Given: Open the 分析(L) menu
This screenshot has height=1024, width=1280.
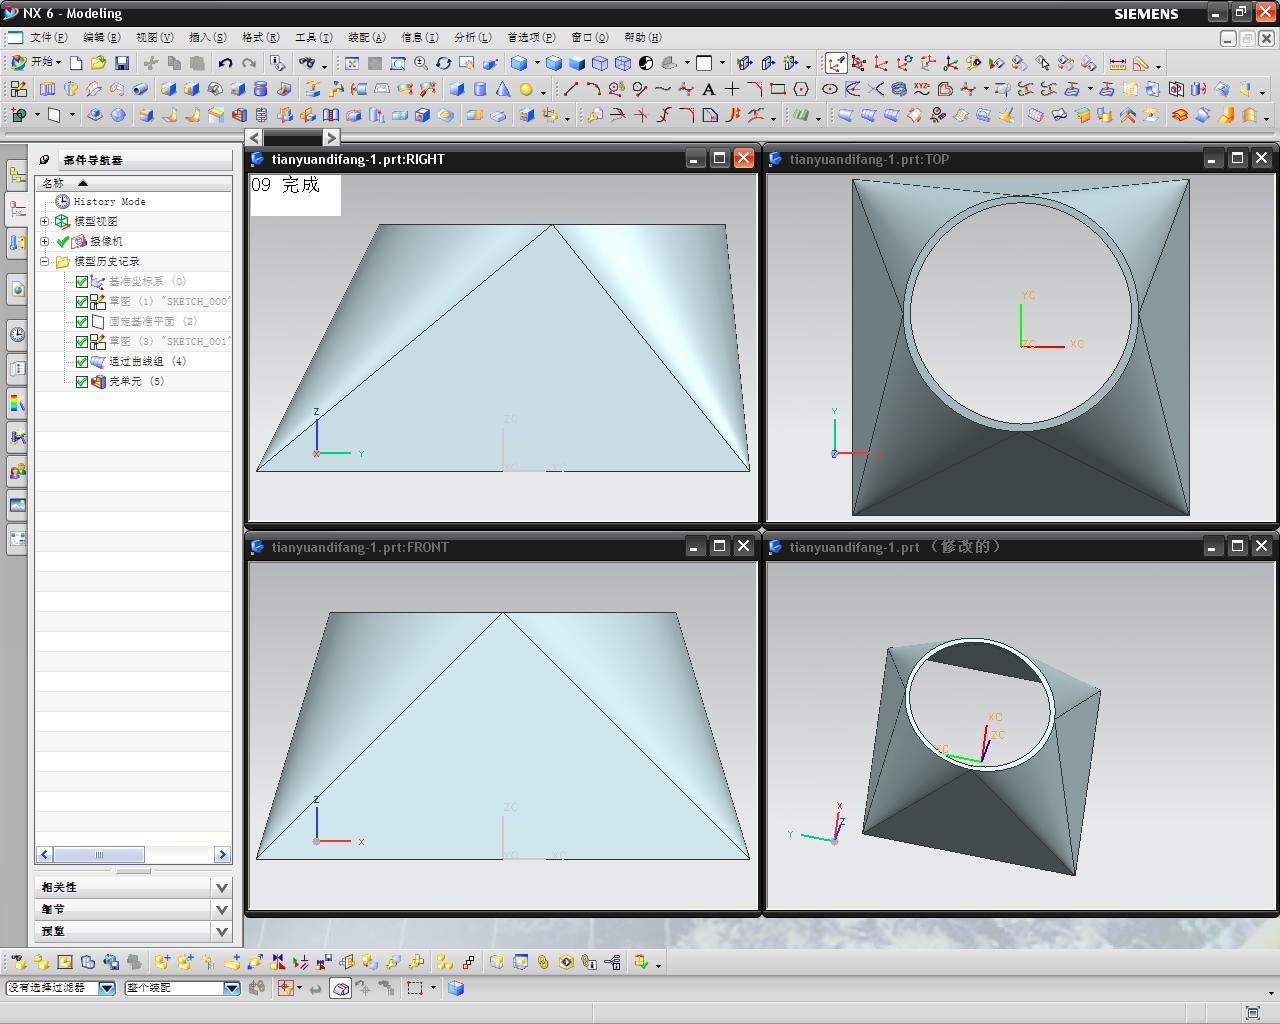Looking at the screenshot, I should click(x=472, y=37).
